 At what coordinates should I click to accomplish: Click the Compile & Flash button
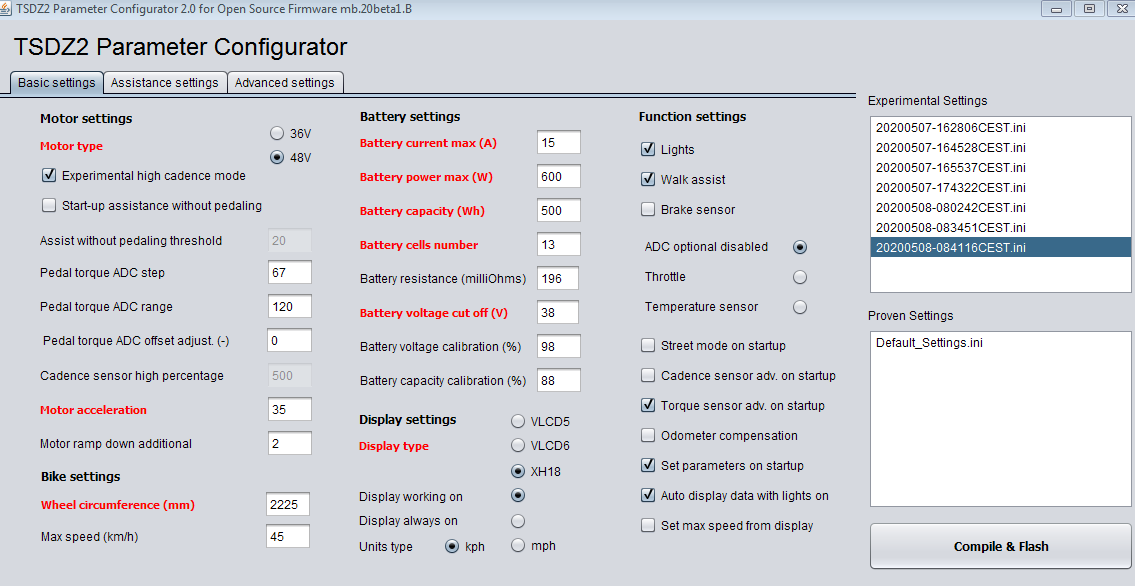1000,546
